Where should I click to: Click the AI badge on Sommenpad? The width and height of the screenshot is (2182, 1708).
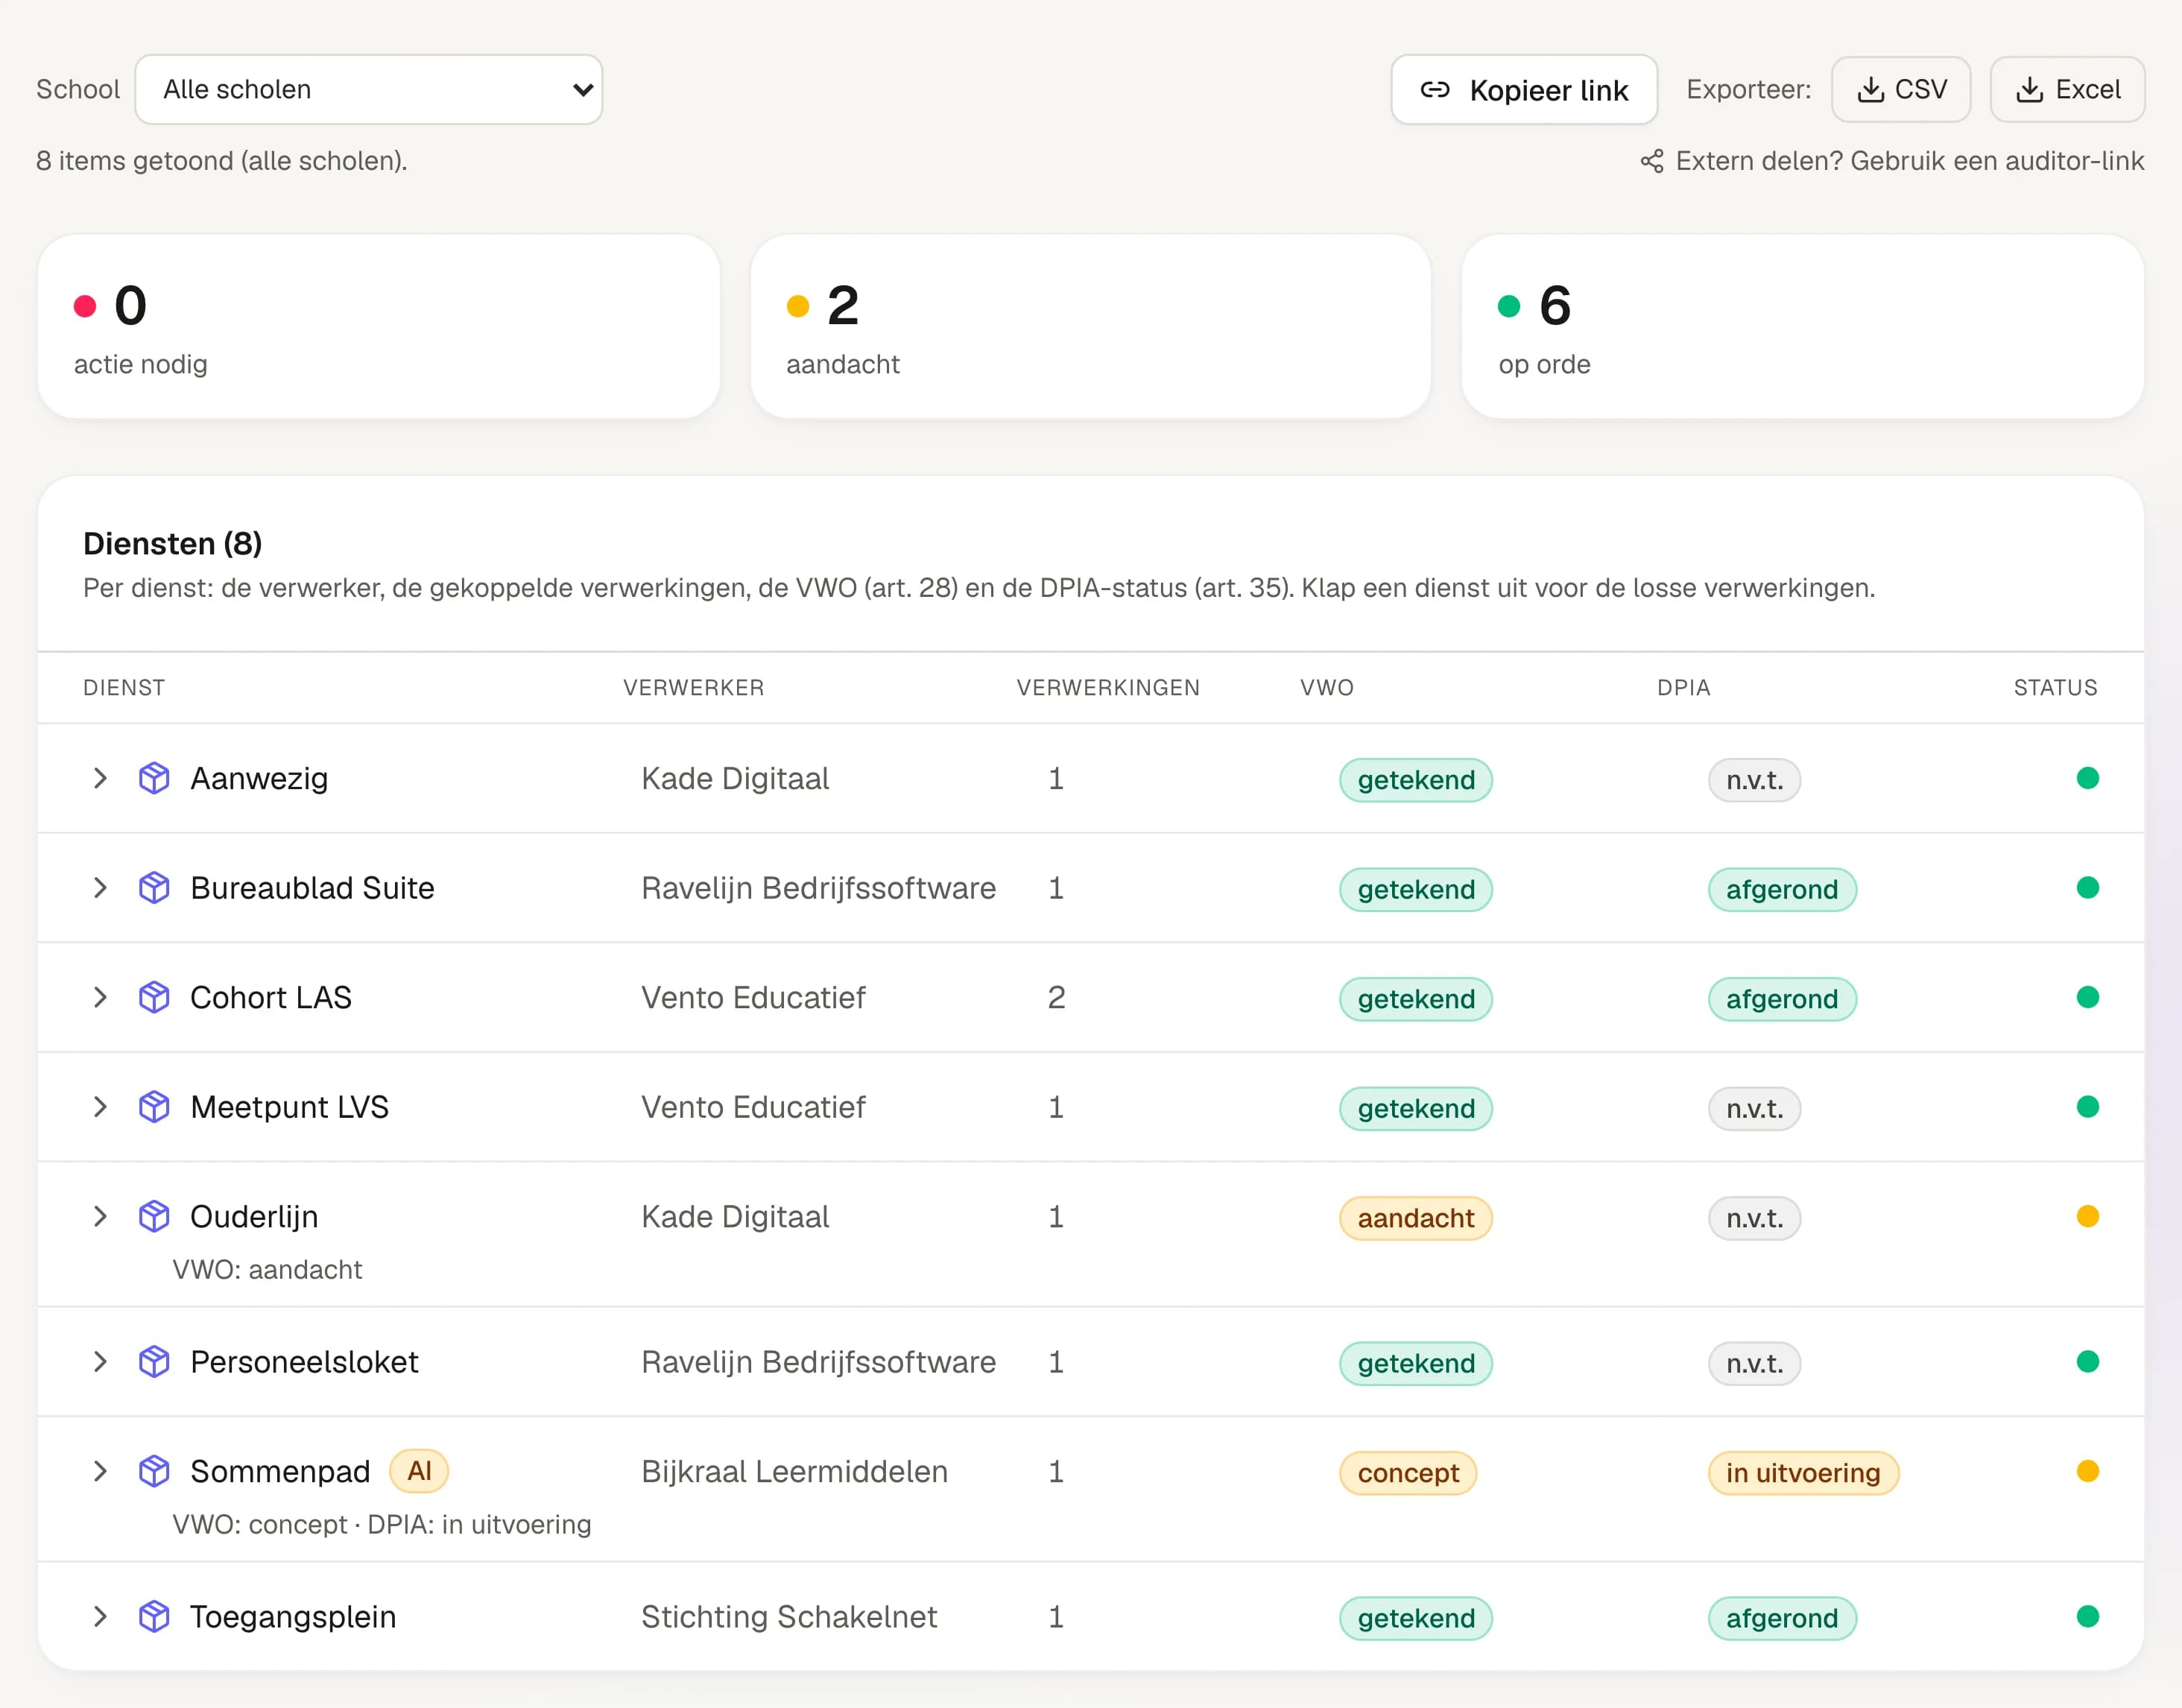(419, 1471)
